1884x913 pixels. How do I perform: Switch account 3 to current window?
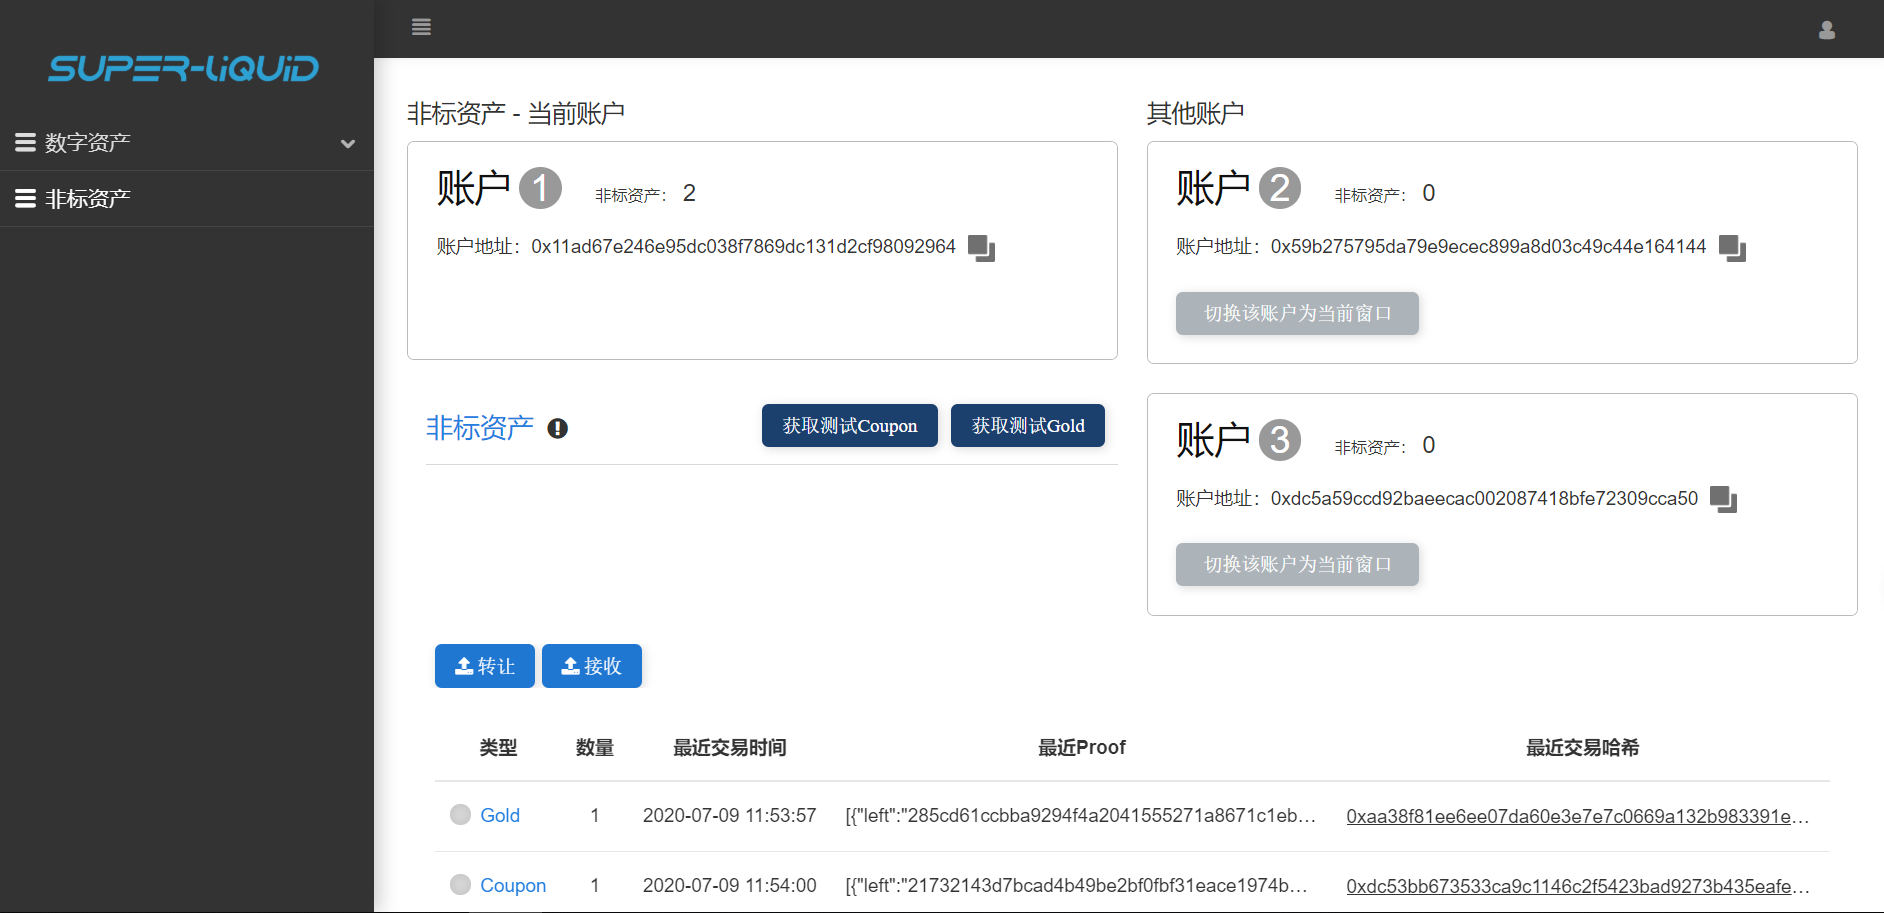coord(1296,565)
